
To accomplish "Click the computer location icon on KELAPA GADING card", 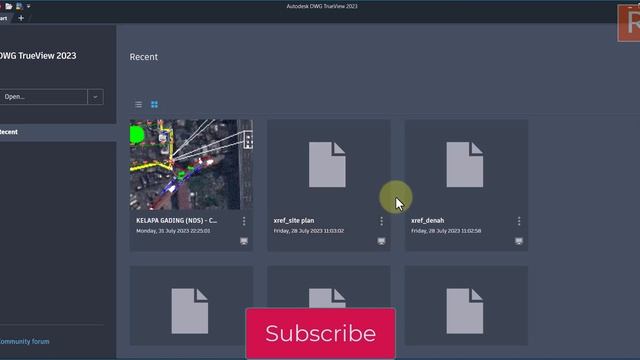I will pos(244,241).
